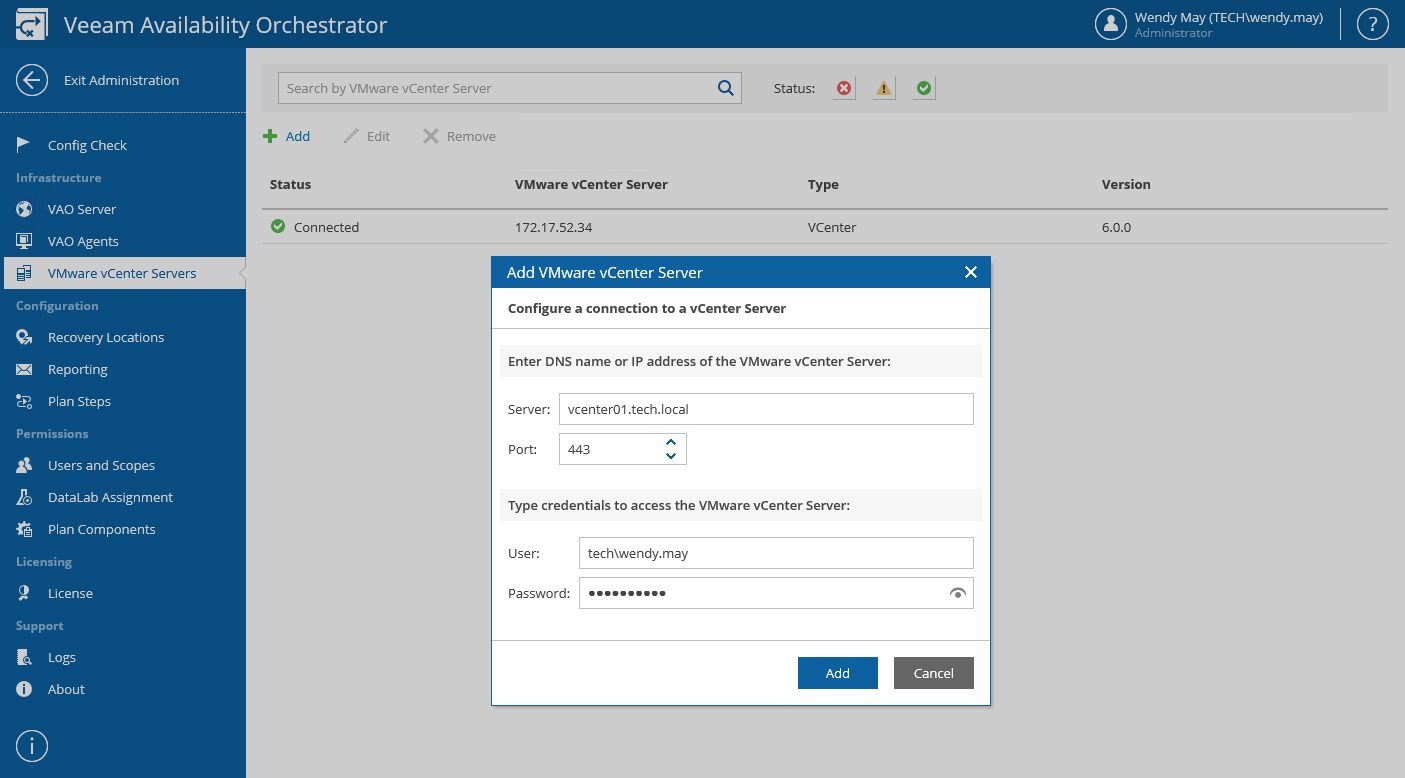The width and height of the screenshot is (1405, 778).
Task: Click the Server name input field
Action: coord(766,409)
